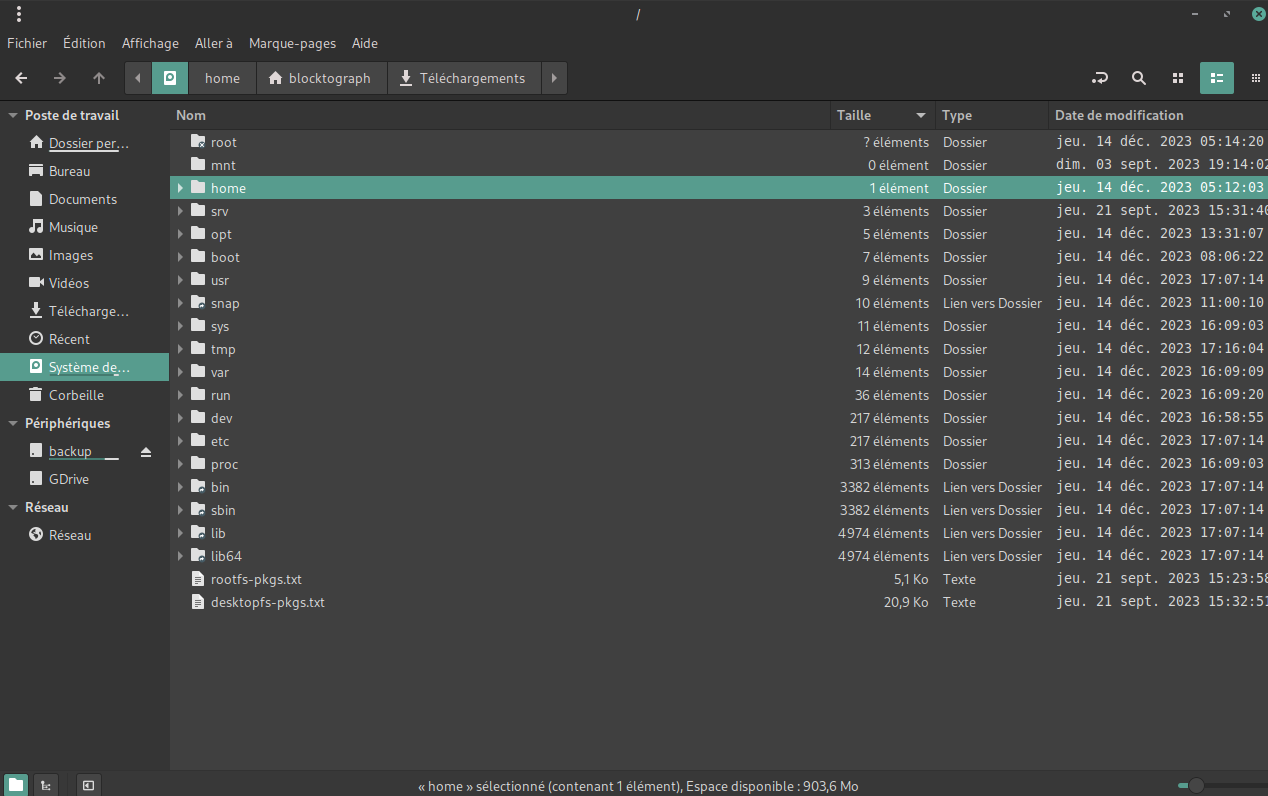Image resolution: width=1268 pixels, height=796 pixels.
Task: Go forward with the right arrow button
Action: pyautogui.click(x=60, y=78)
